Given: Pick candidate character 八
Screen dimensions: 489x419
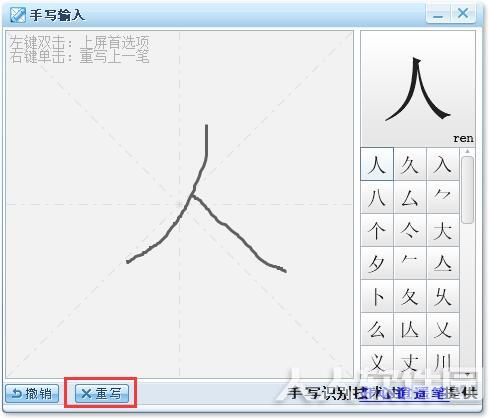Looking at the screenshot, I should pos(377,197).
